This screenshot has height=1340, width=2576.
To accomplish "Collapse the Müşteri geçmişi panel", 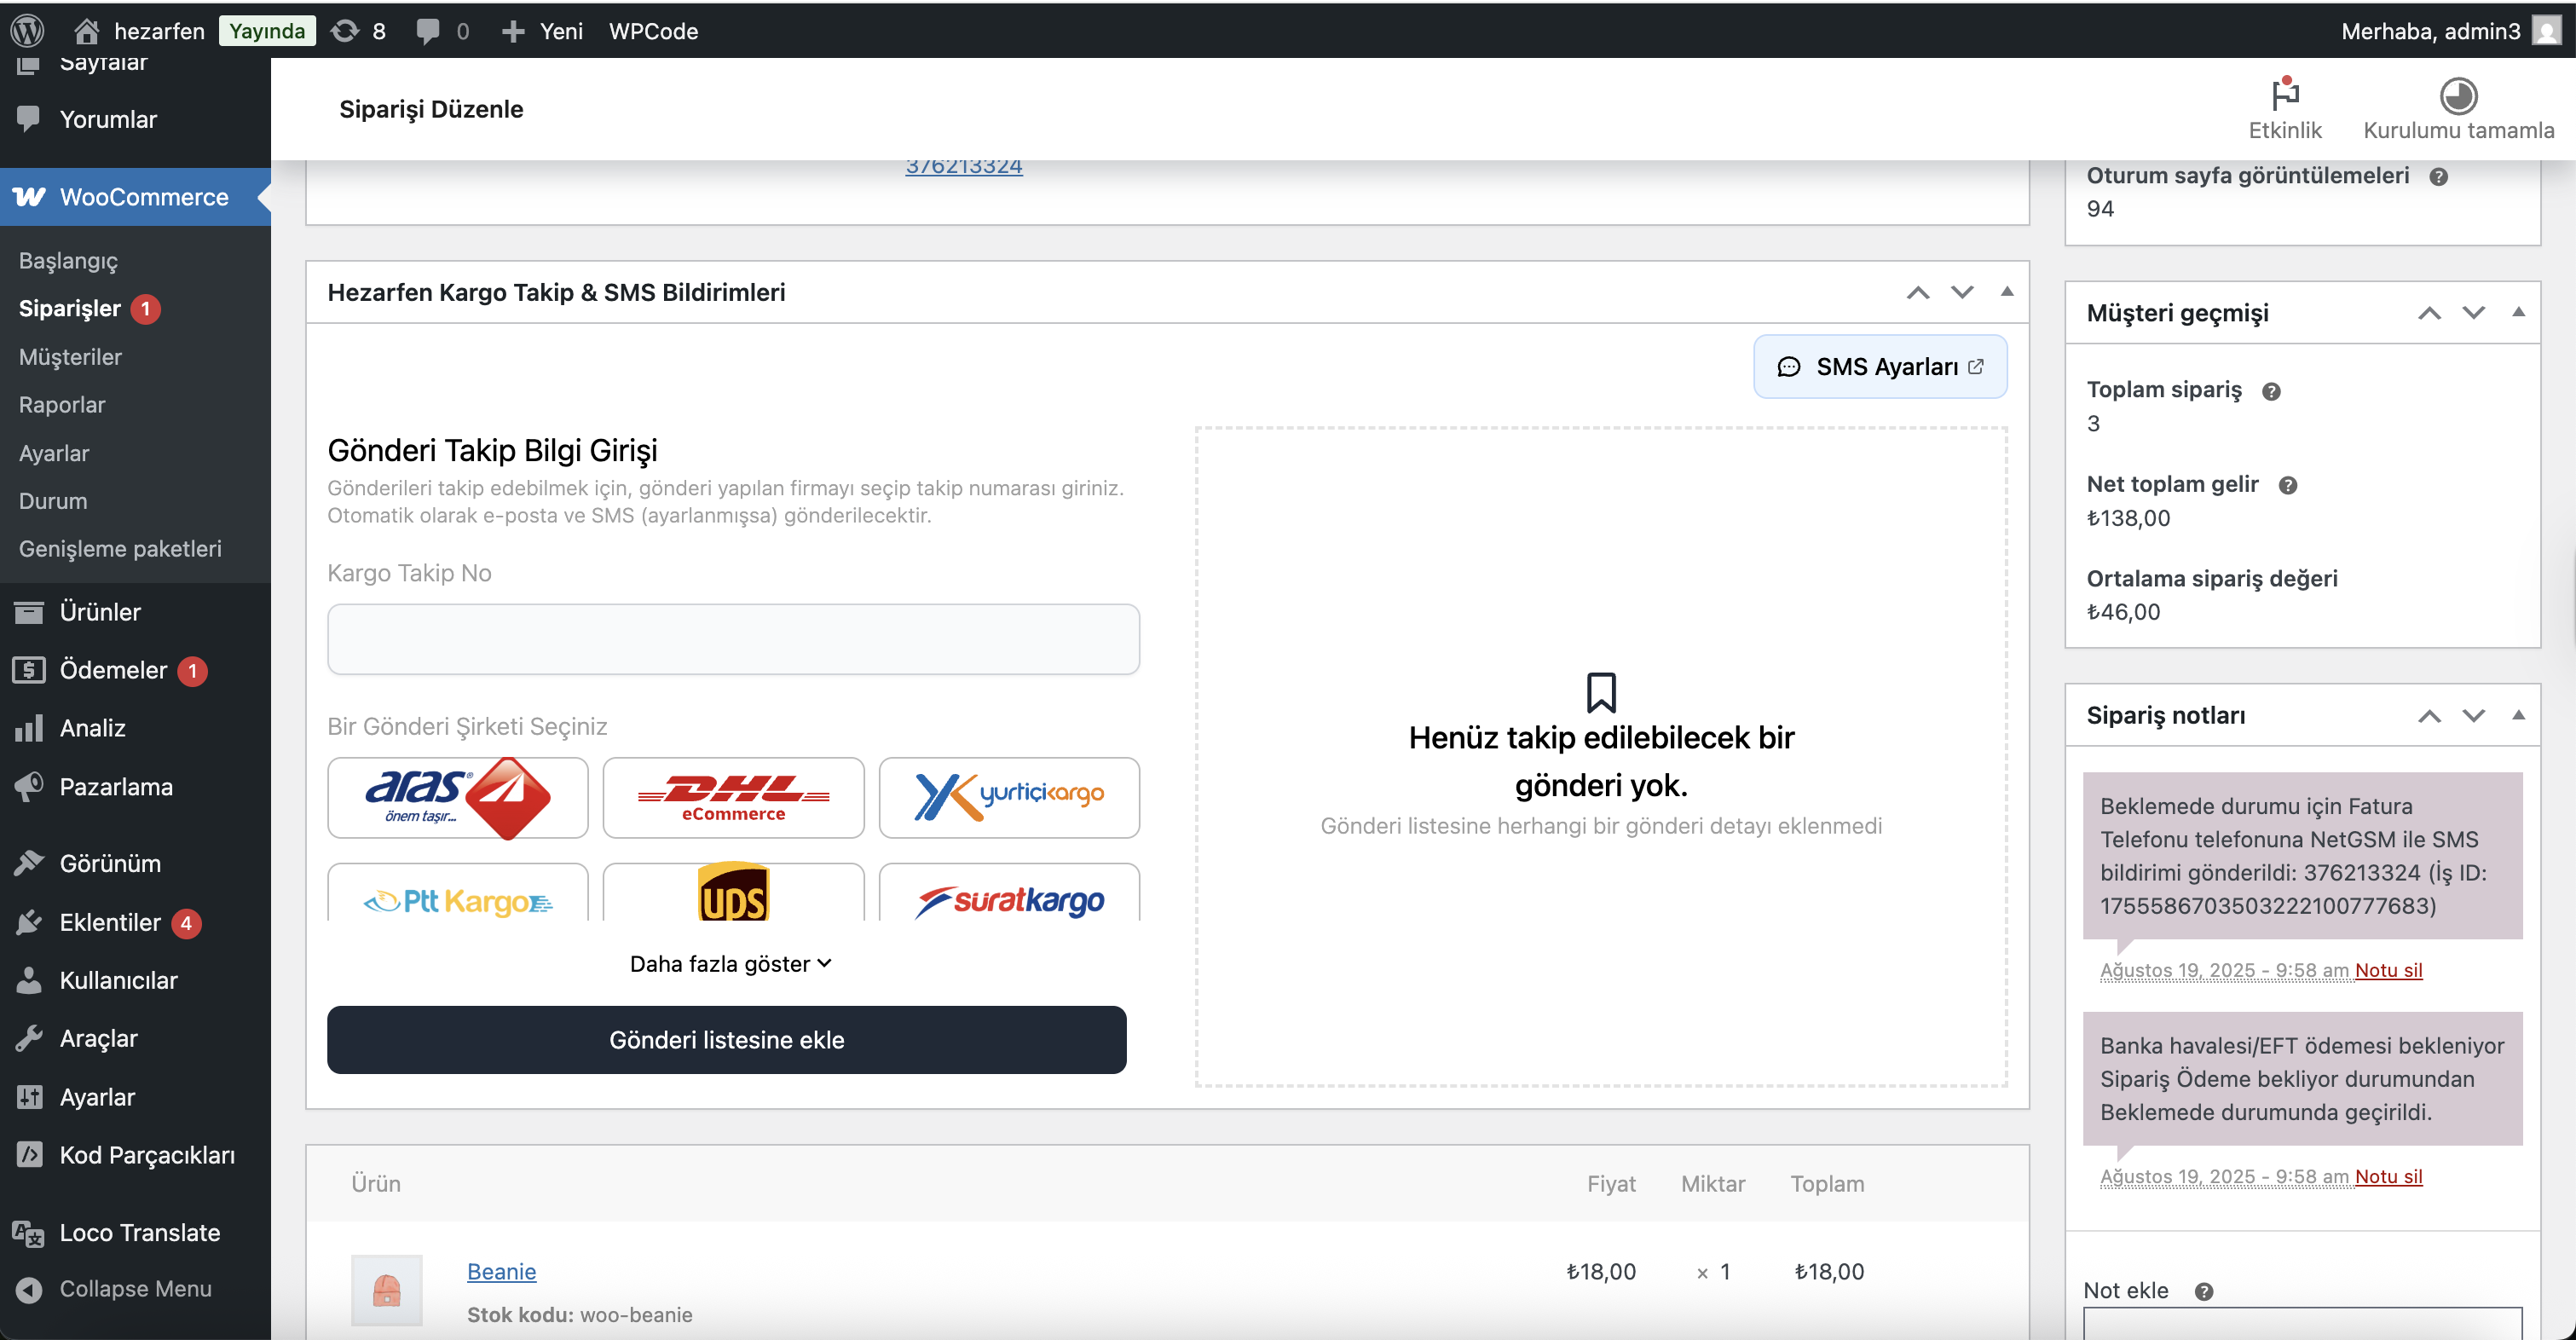I will 2520,312.
